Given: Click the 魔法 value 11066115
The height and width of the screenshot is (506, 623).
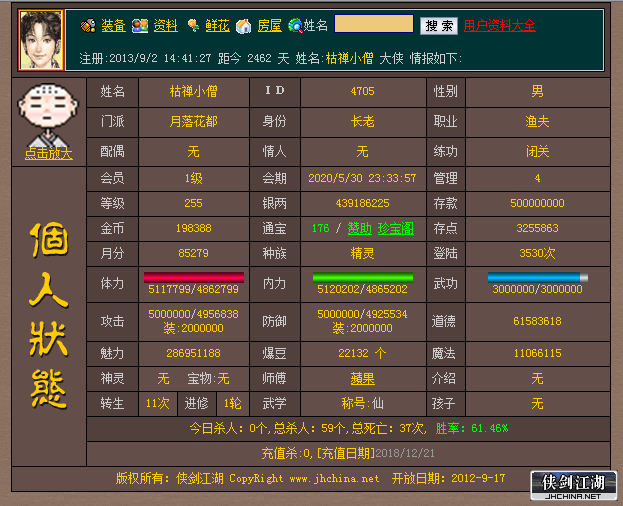Looking at the screenshot, I should coord(537,353).
